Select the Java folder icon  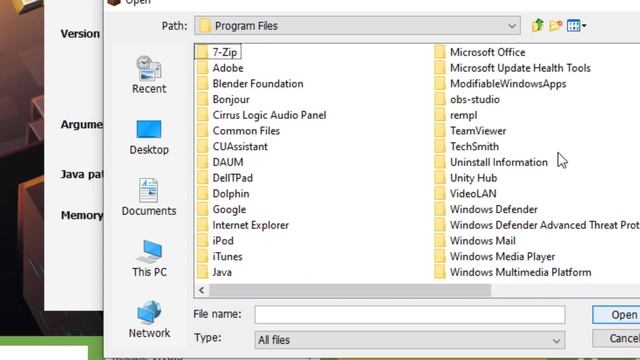202,272
